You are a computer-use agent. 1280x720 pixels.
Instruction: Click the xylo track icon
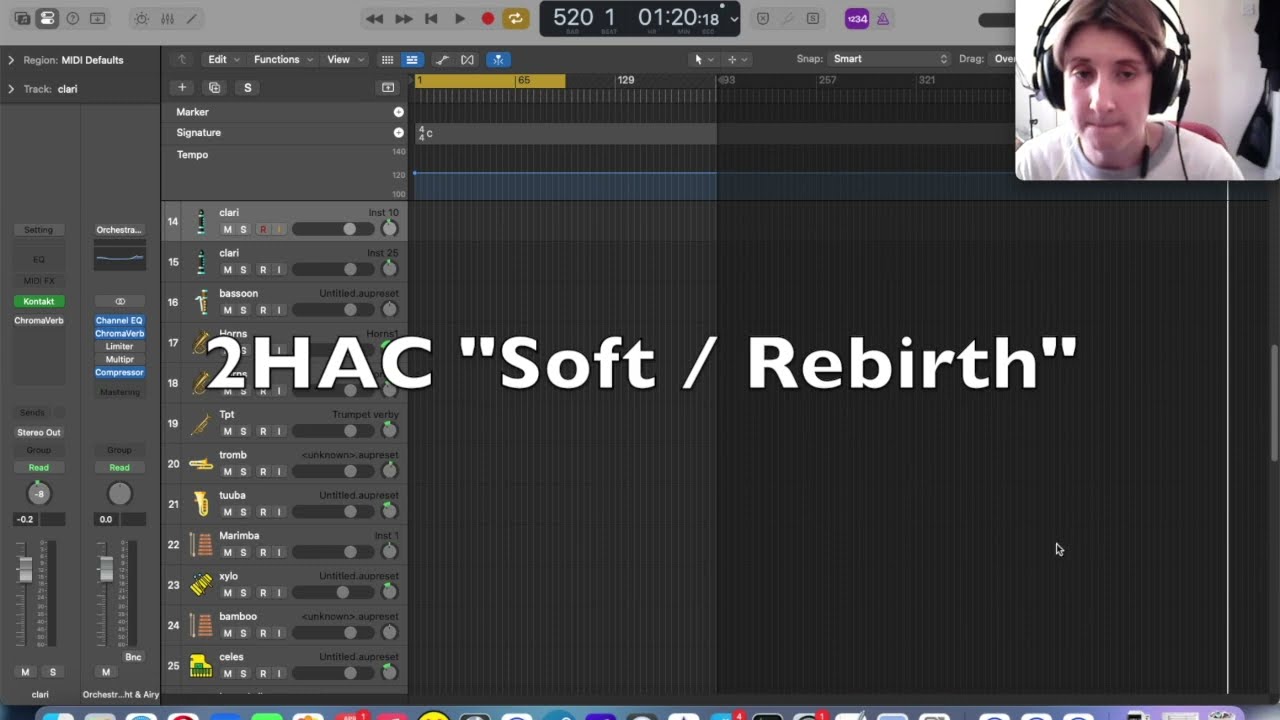201,585
